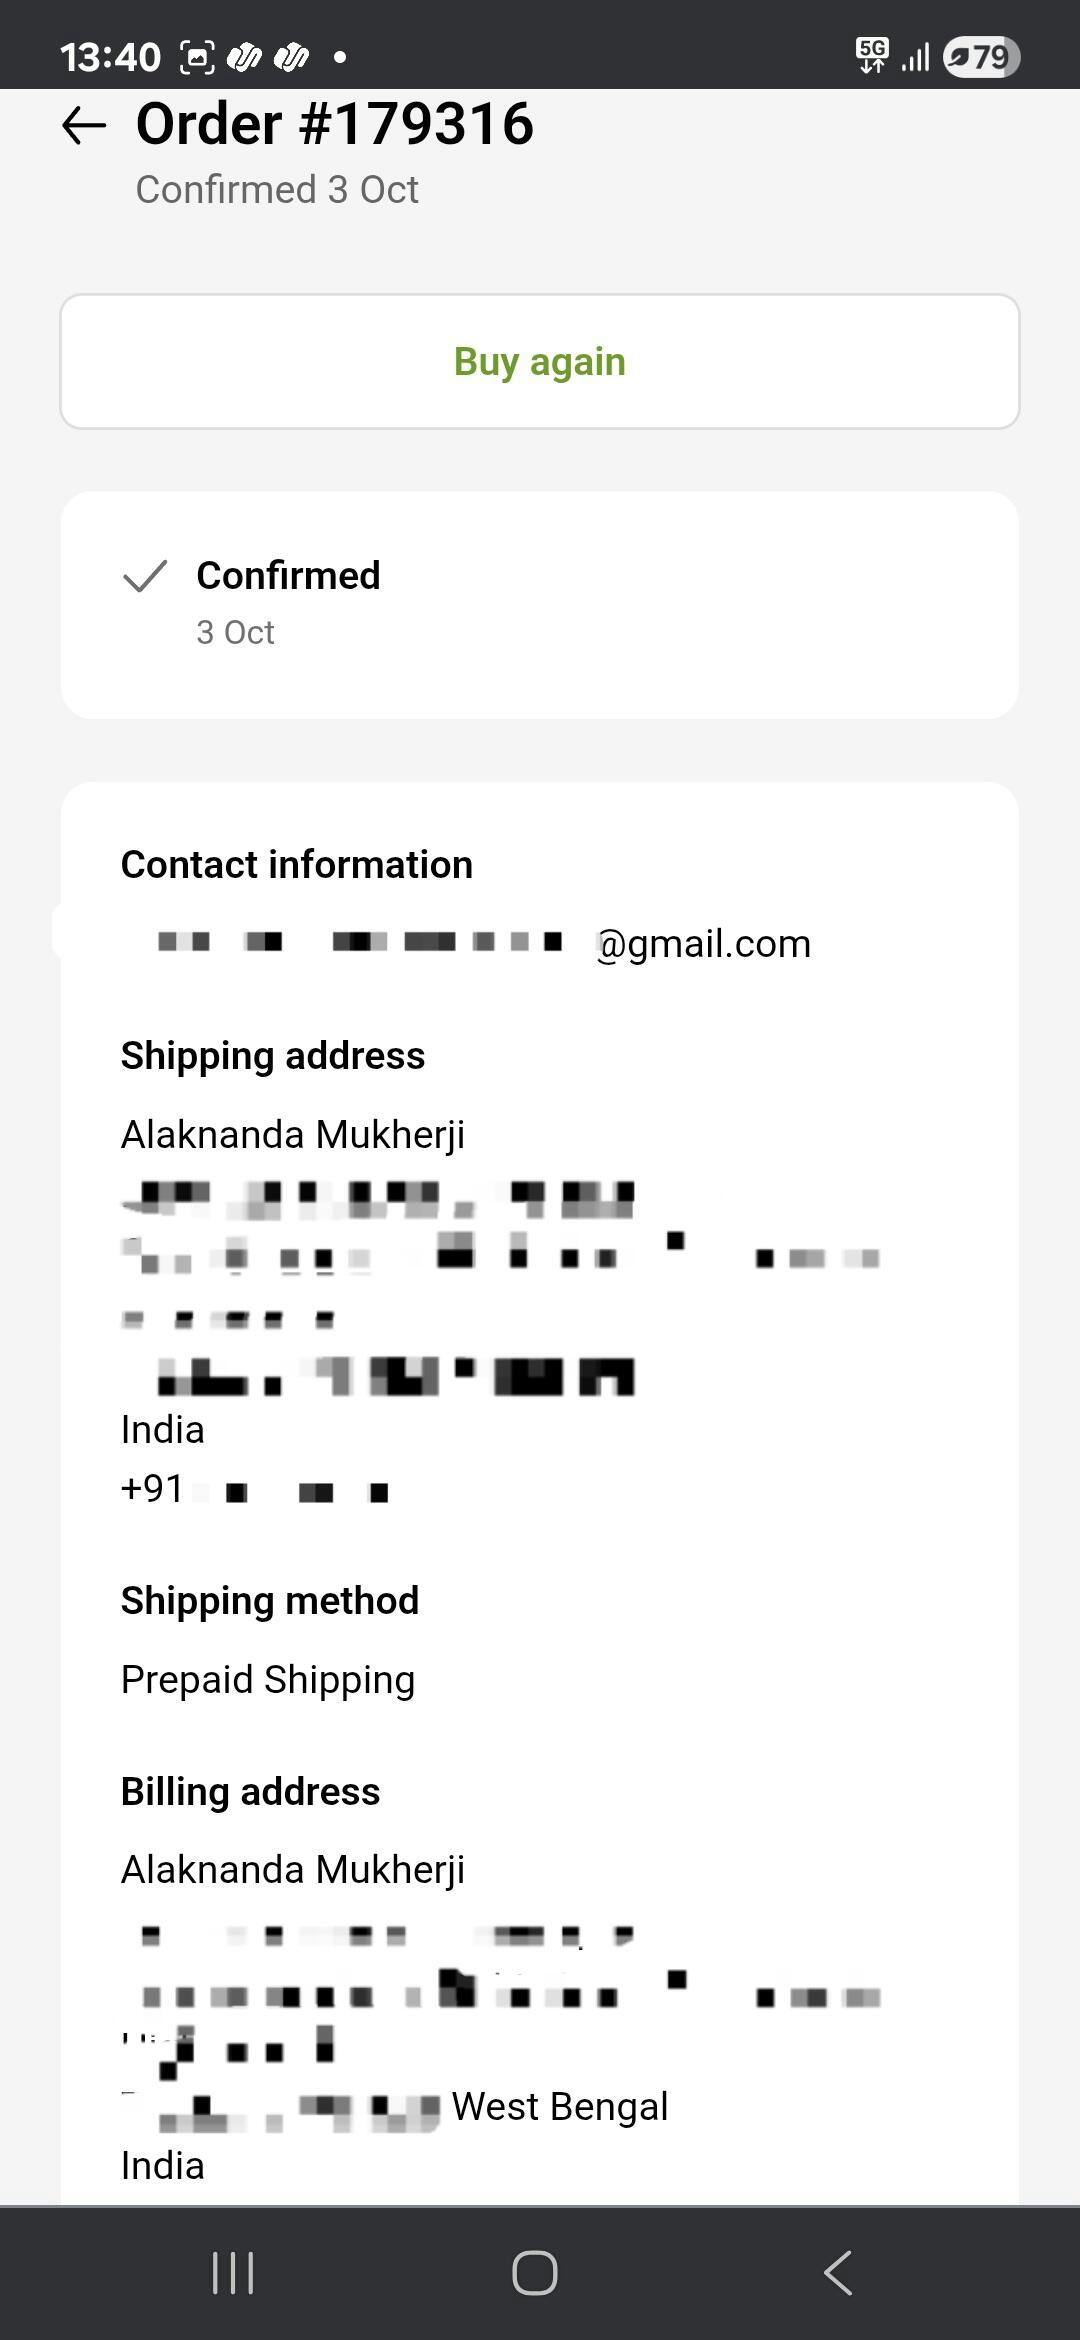The height and width of the screenshot is (2340, 1080).
Task: Tap the Confirmed checkmark icon
Action: (x=145, y=577)
